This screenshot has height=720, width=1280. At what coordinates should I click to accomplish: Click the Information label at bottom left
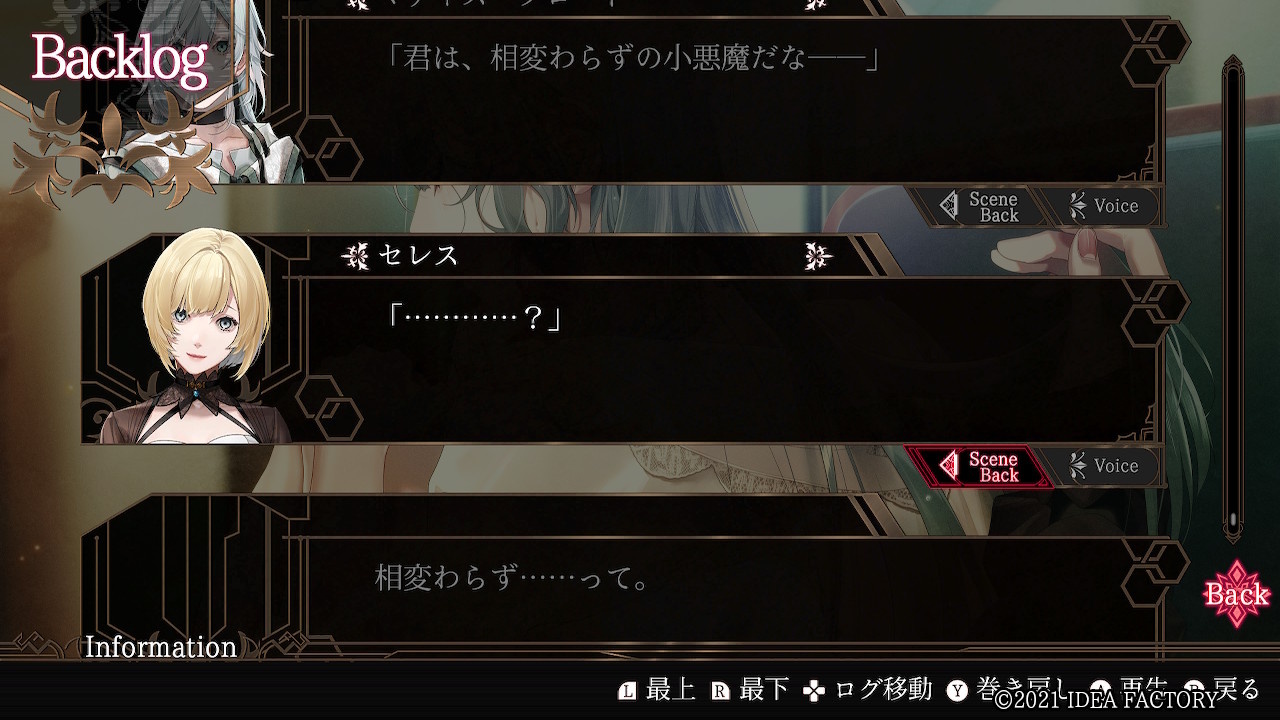click(161, 647)
